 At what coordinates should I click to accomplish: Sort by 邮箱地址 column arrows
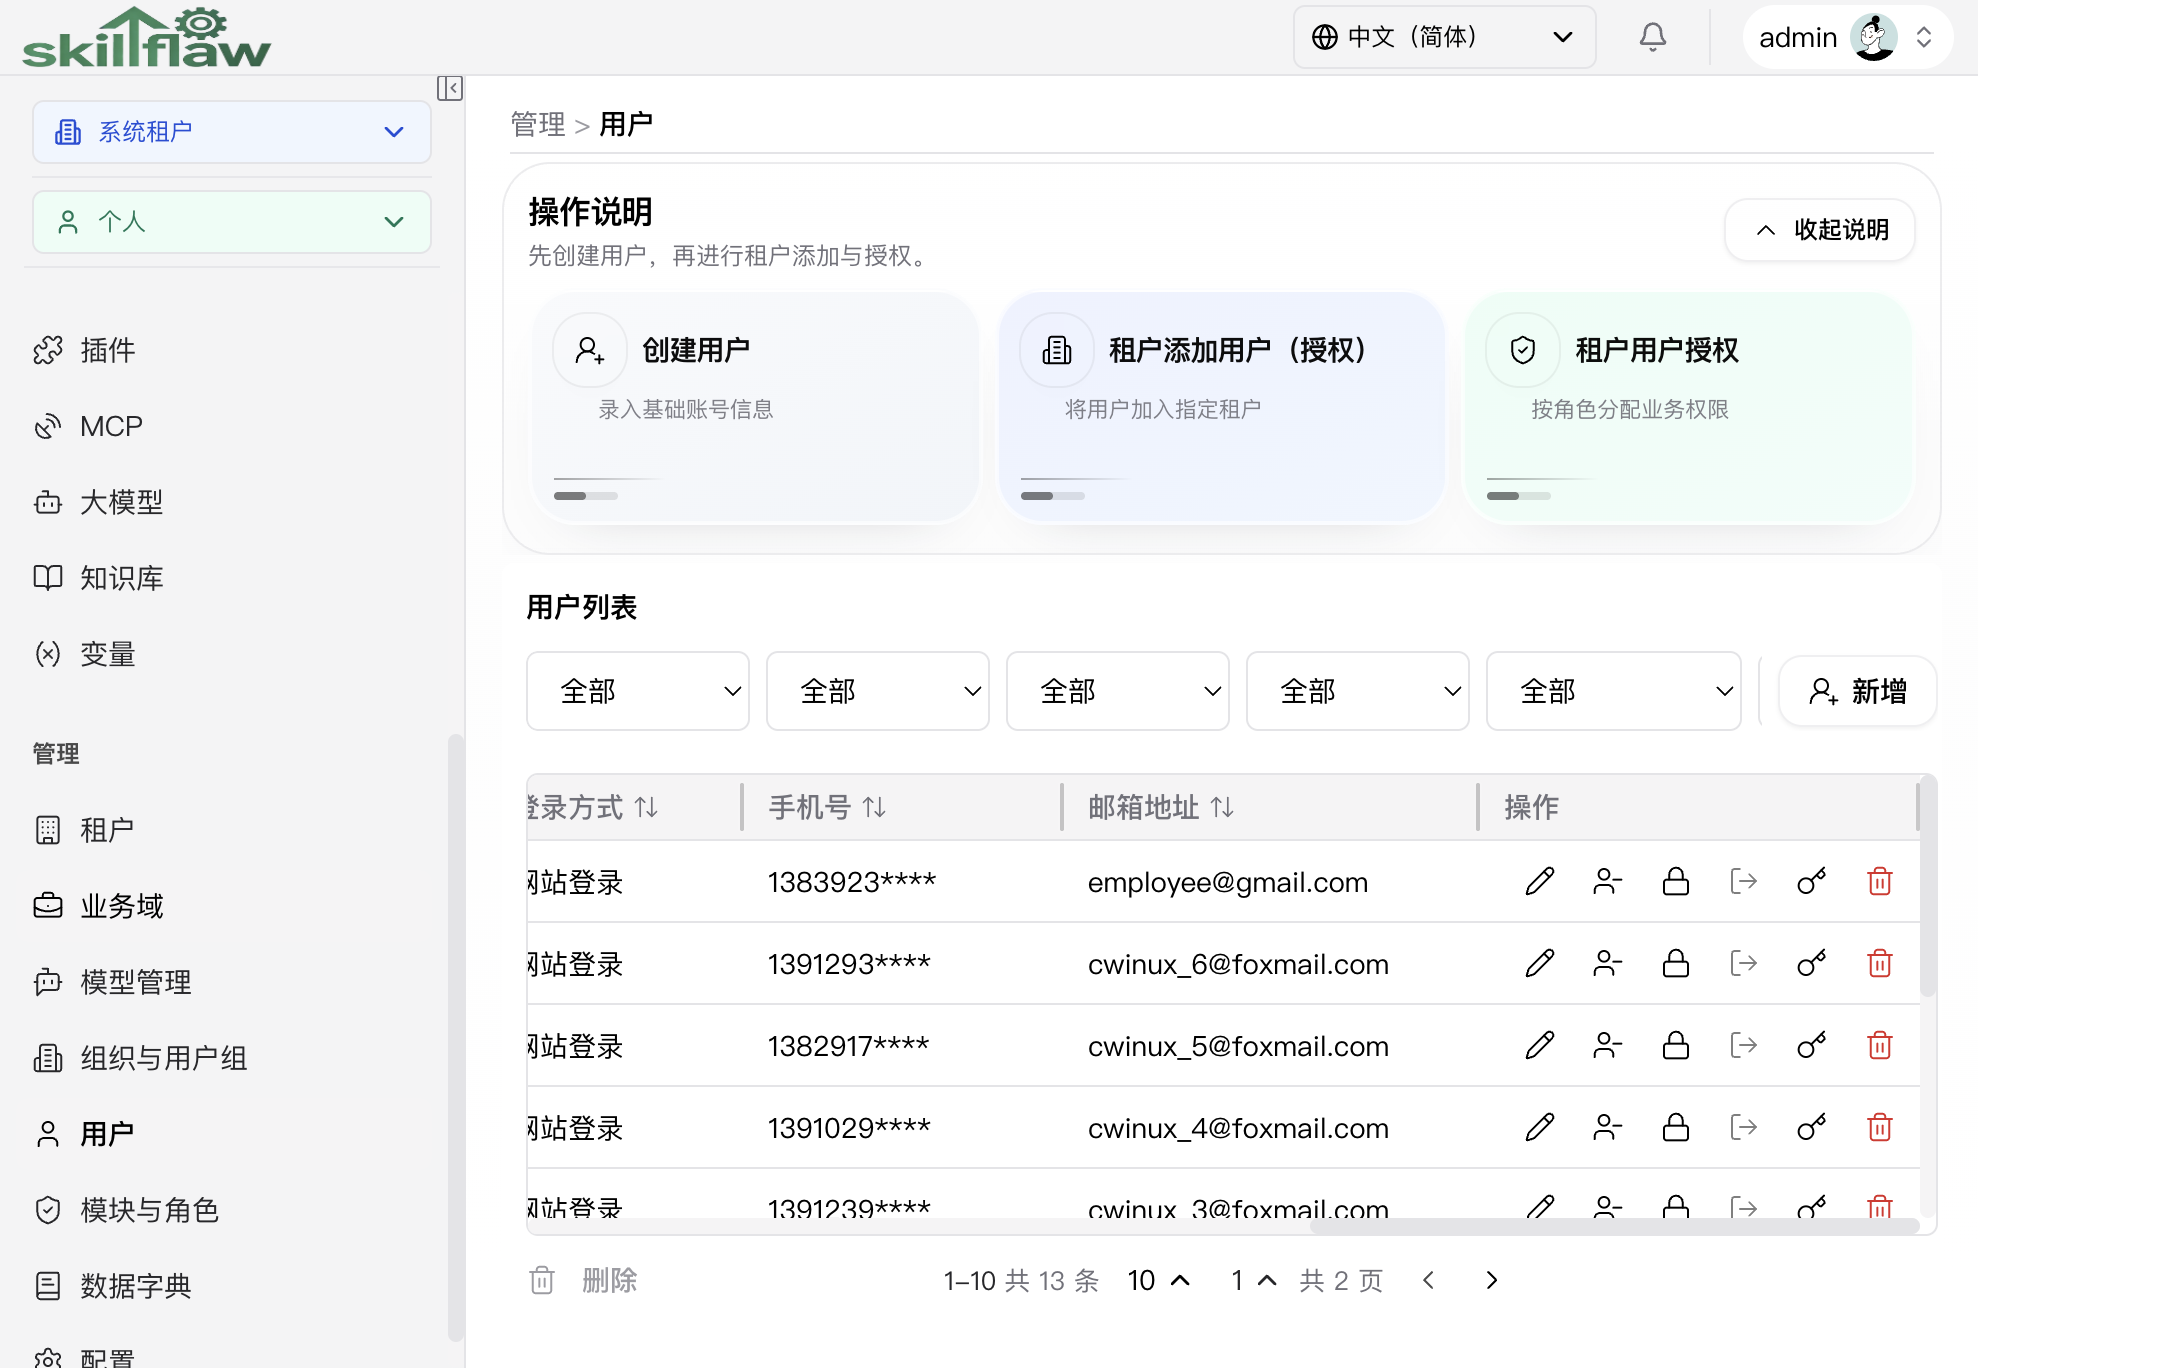coord(1222,807)
